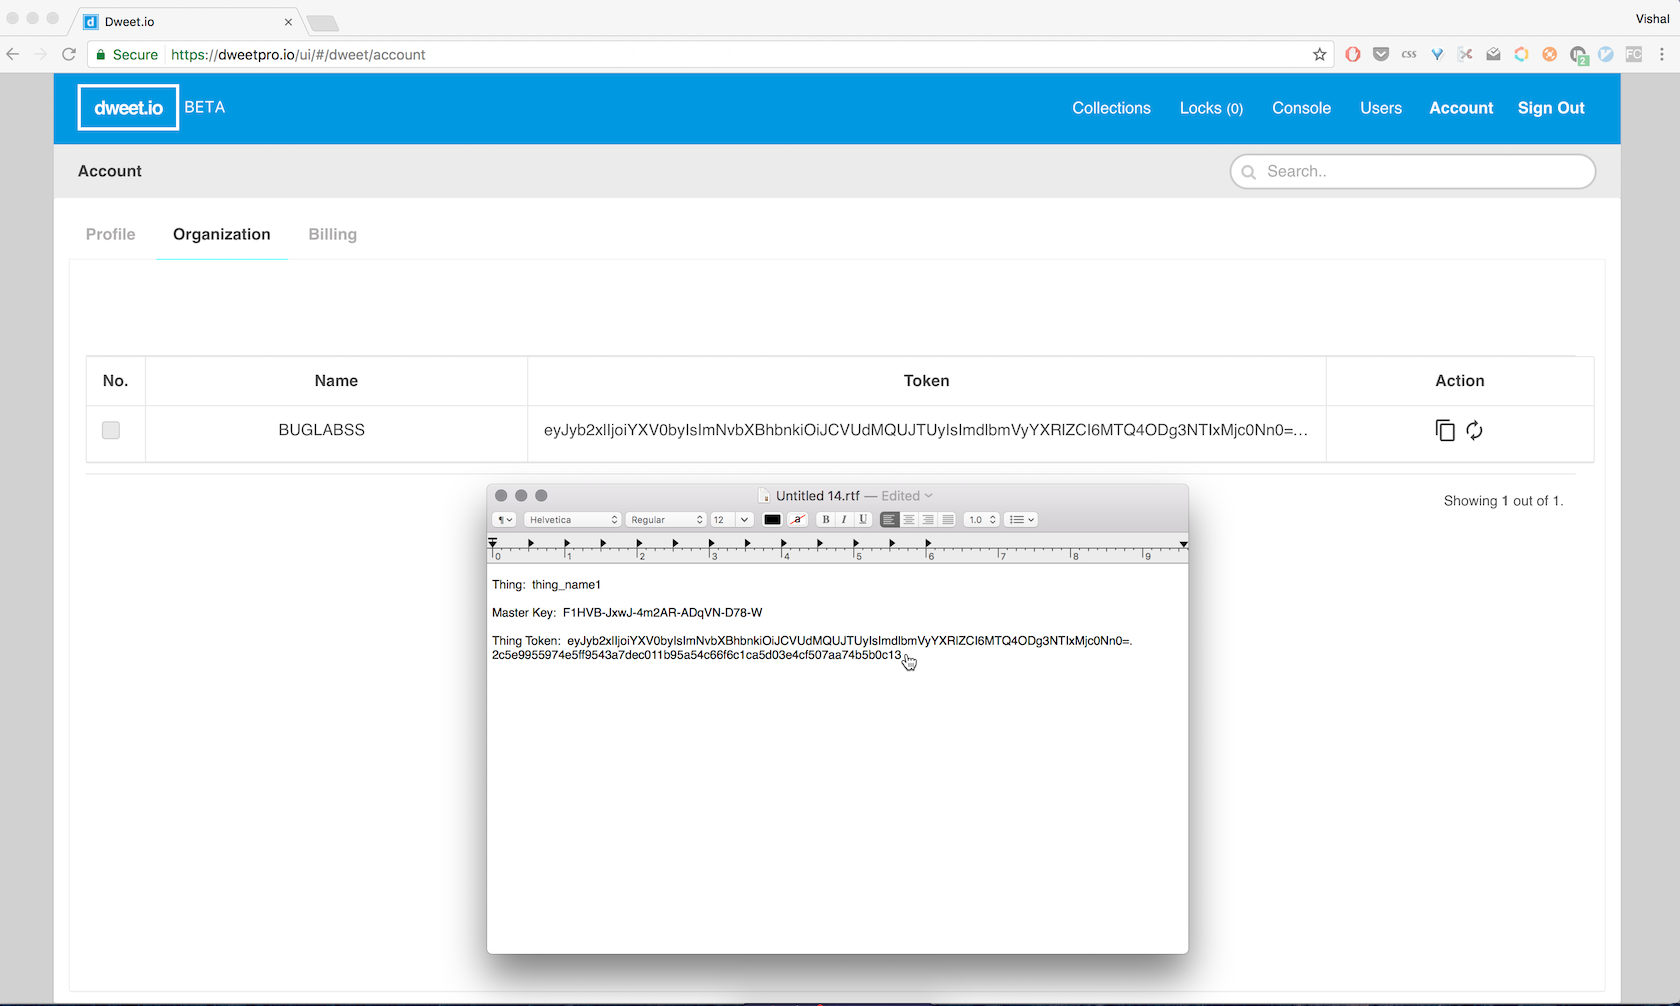
Task: Go to the Locks (0) page
Action: [1211, 108]
